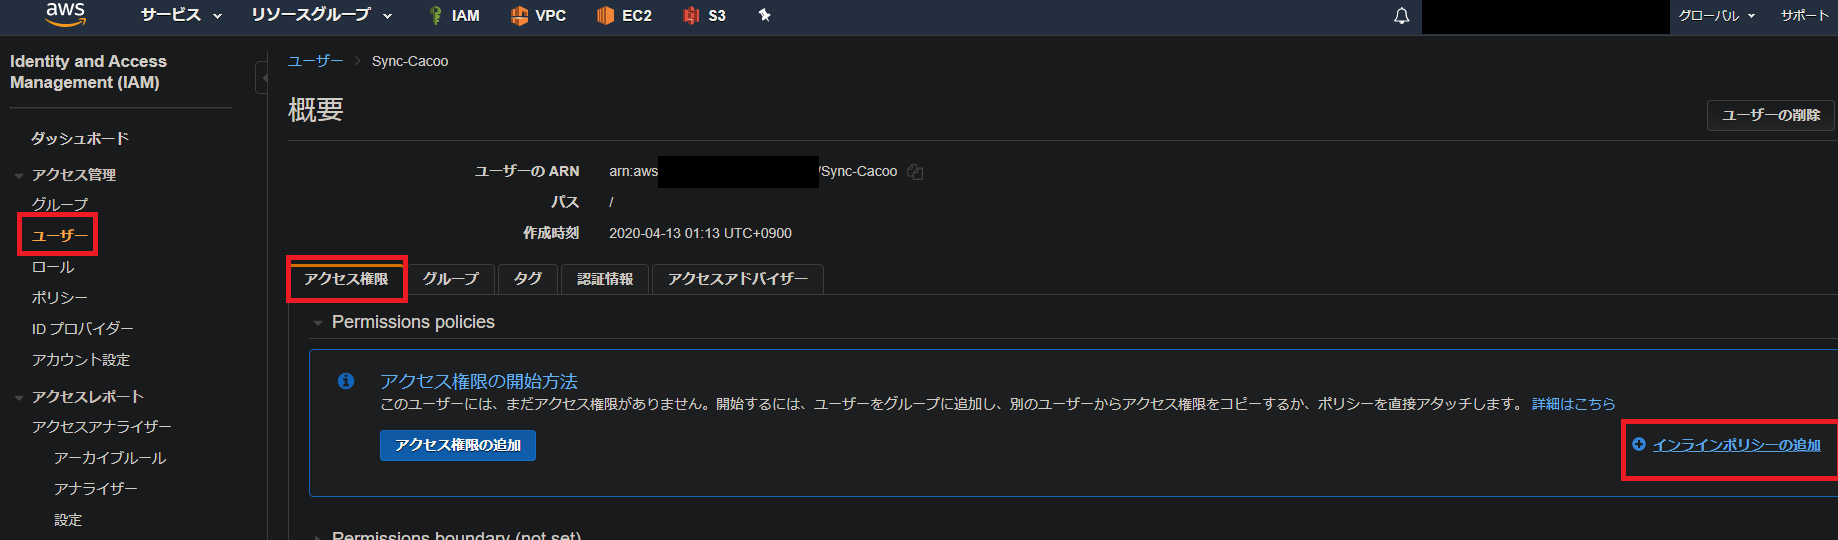Open ダッシュボード in the sidebar

pos(80,138)
